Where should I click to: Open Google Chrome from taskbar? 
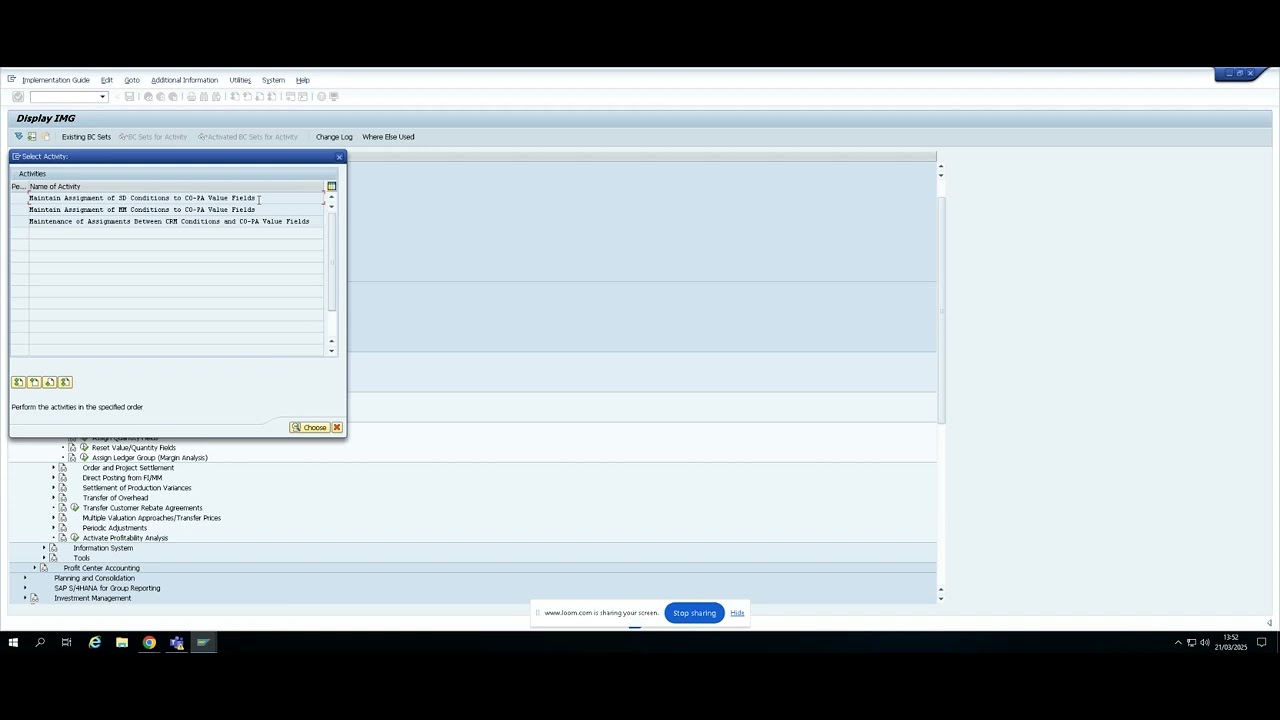coord(149,643)
